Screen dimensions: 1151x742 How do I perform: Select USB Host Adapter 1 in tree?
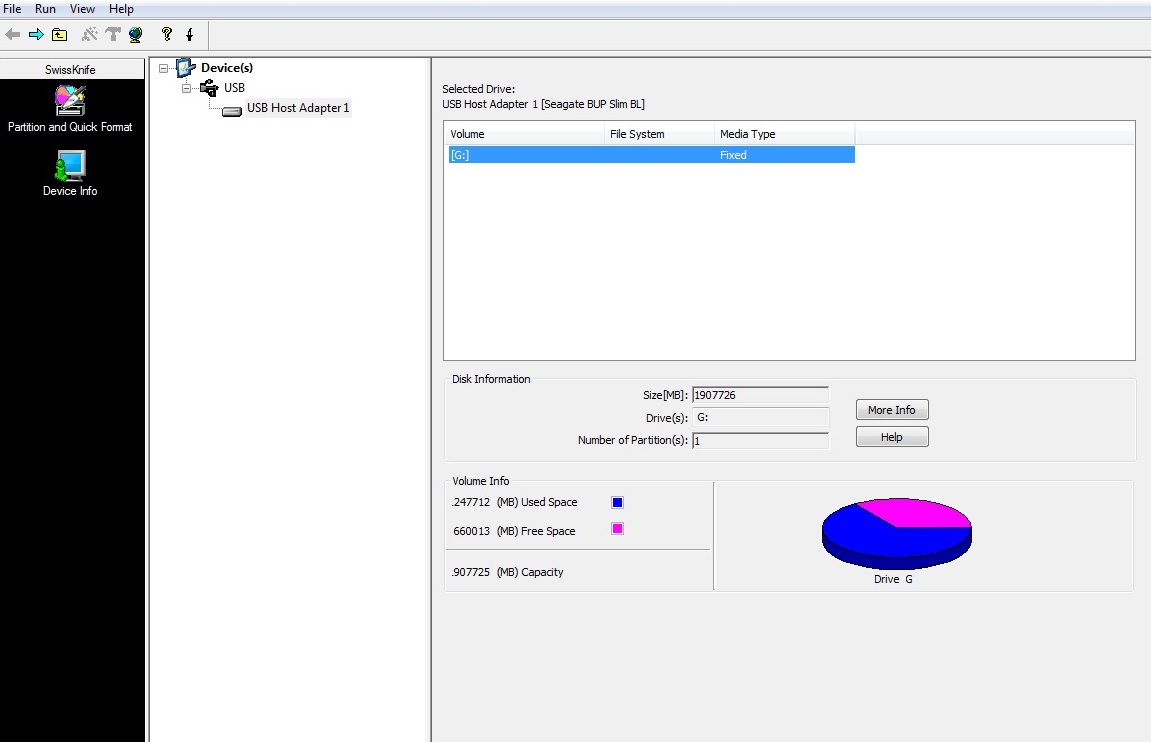297,108
